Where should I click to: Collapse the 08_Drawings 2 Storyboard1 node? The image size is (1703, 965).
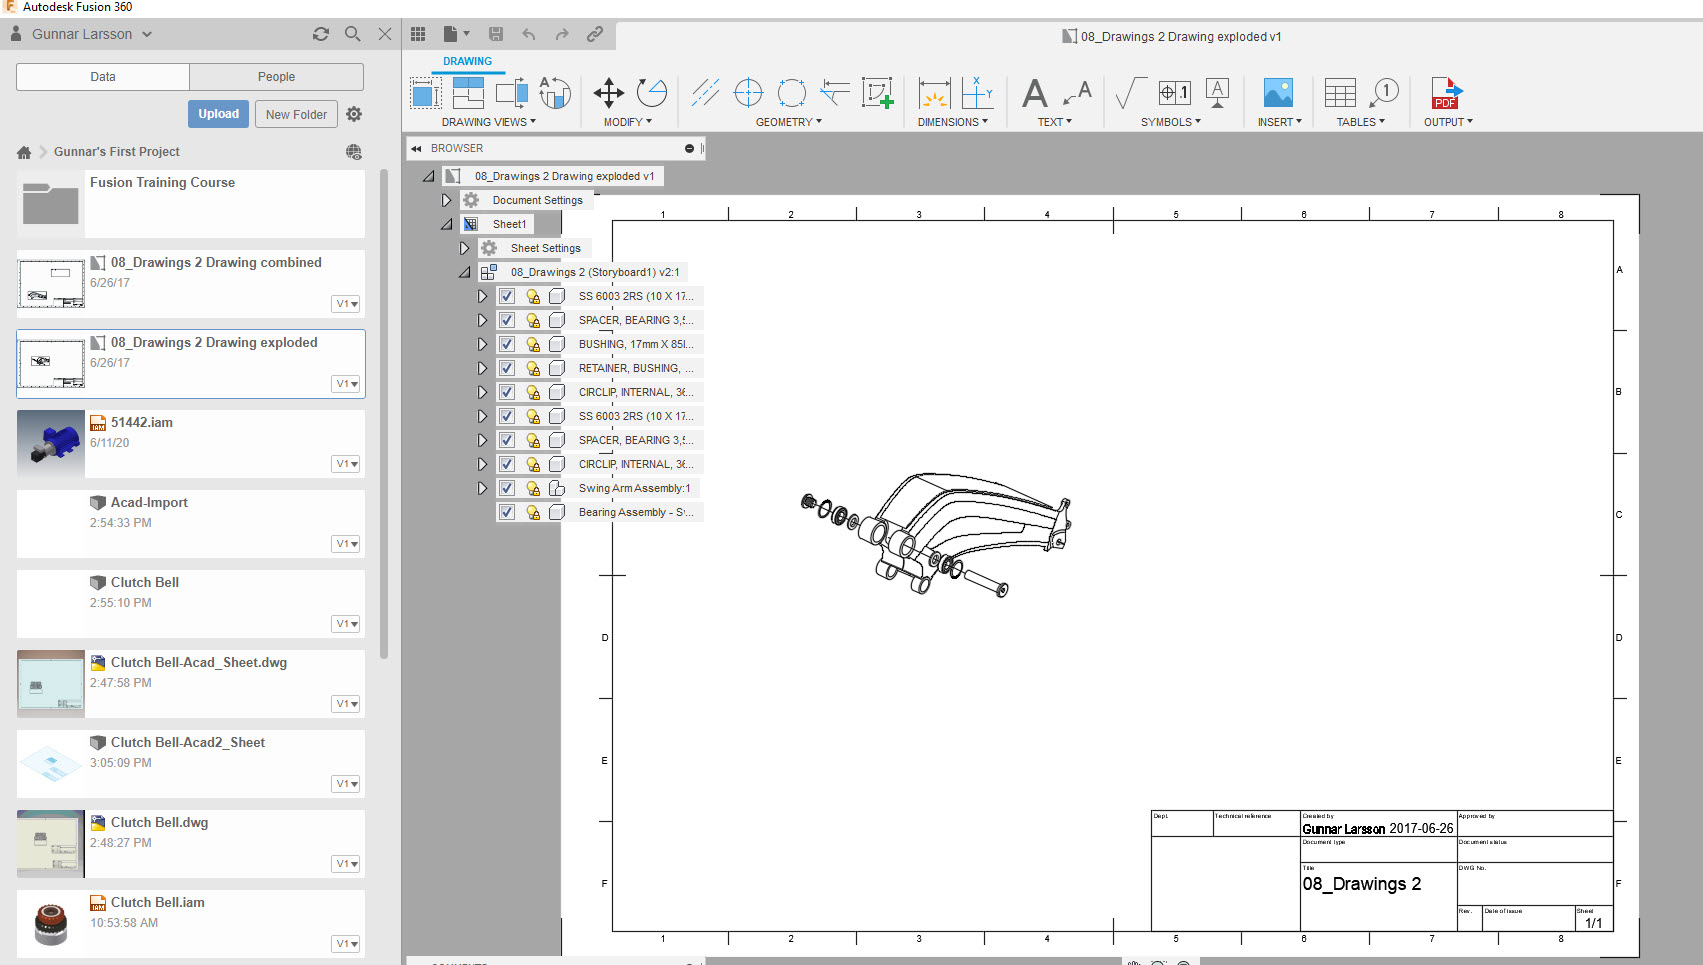click(463, 271)
